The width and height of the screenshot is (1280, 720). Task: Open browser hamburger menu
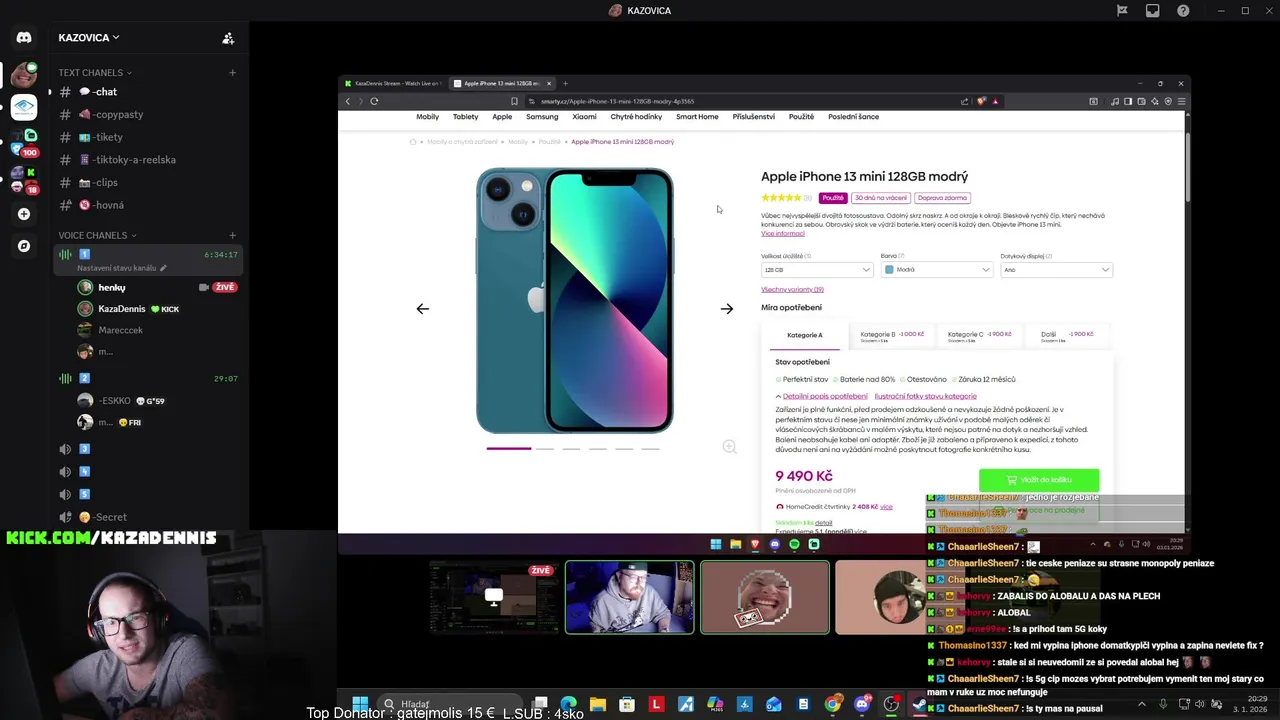[1182, 101]
